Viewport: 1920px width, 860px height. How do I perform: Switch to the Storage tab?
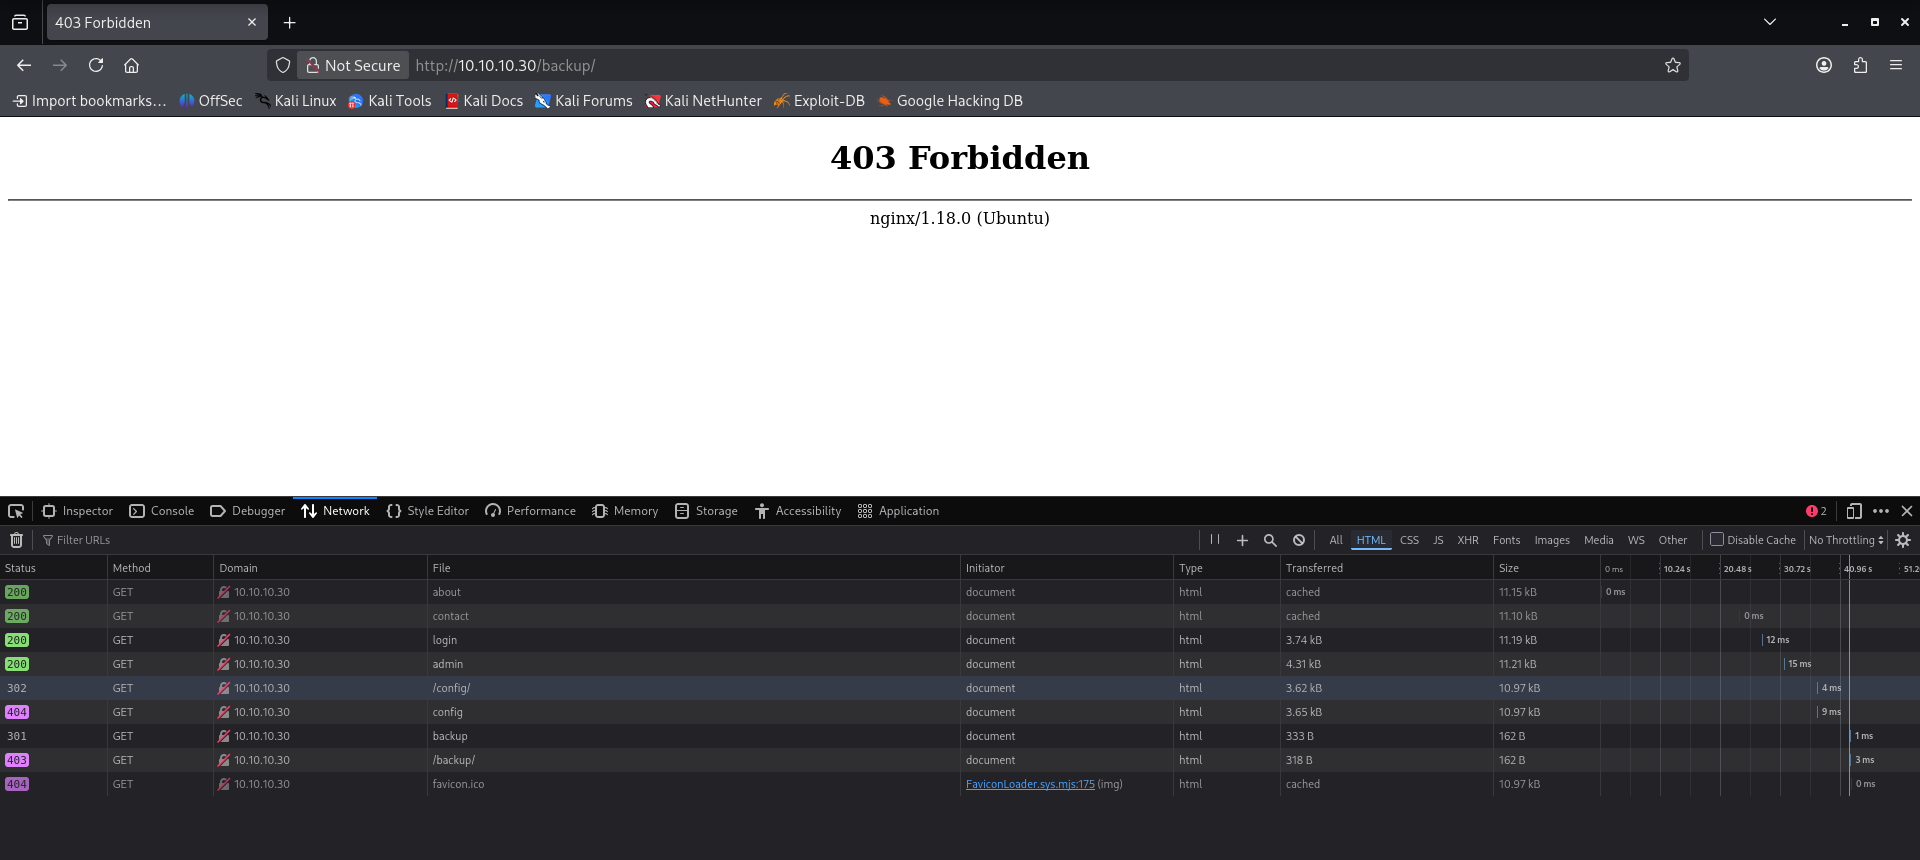pyautogui.click(x=706, y=511)
